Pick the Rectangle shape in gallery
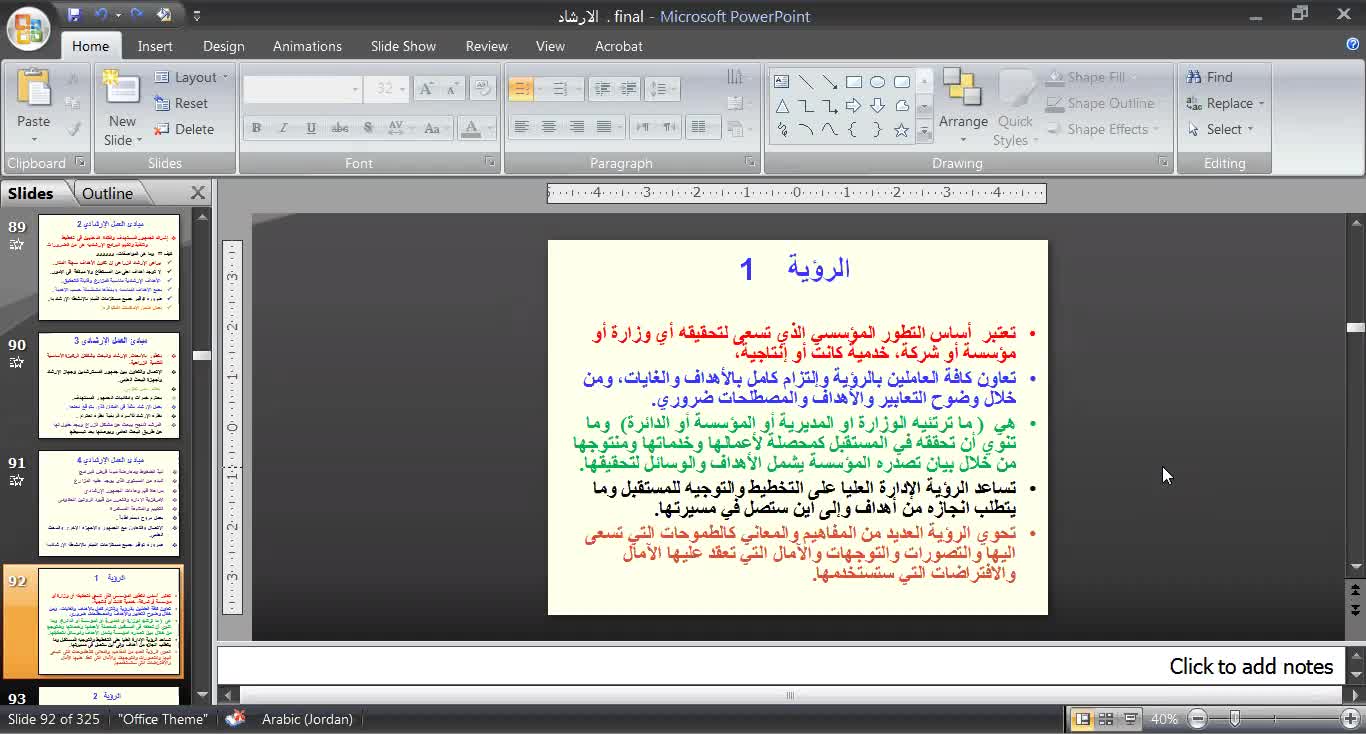This screenshot has height=734, width=1366. click(853, 82)
